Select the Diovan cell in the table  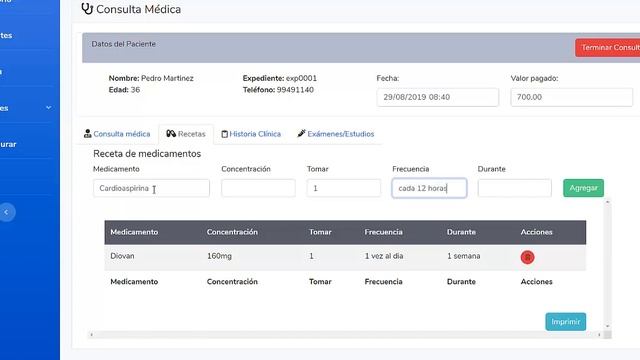coord(122,256)
